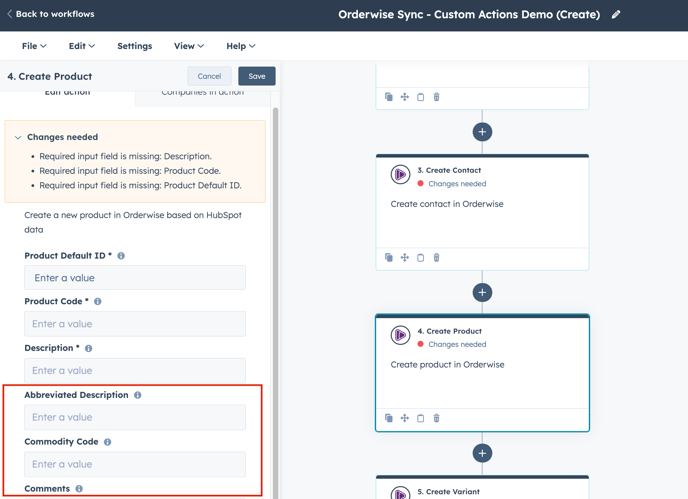
Task: Go back to workflows
Action: 50,14
